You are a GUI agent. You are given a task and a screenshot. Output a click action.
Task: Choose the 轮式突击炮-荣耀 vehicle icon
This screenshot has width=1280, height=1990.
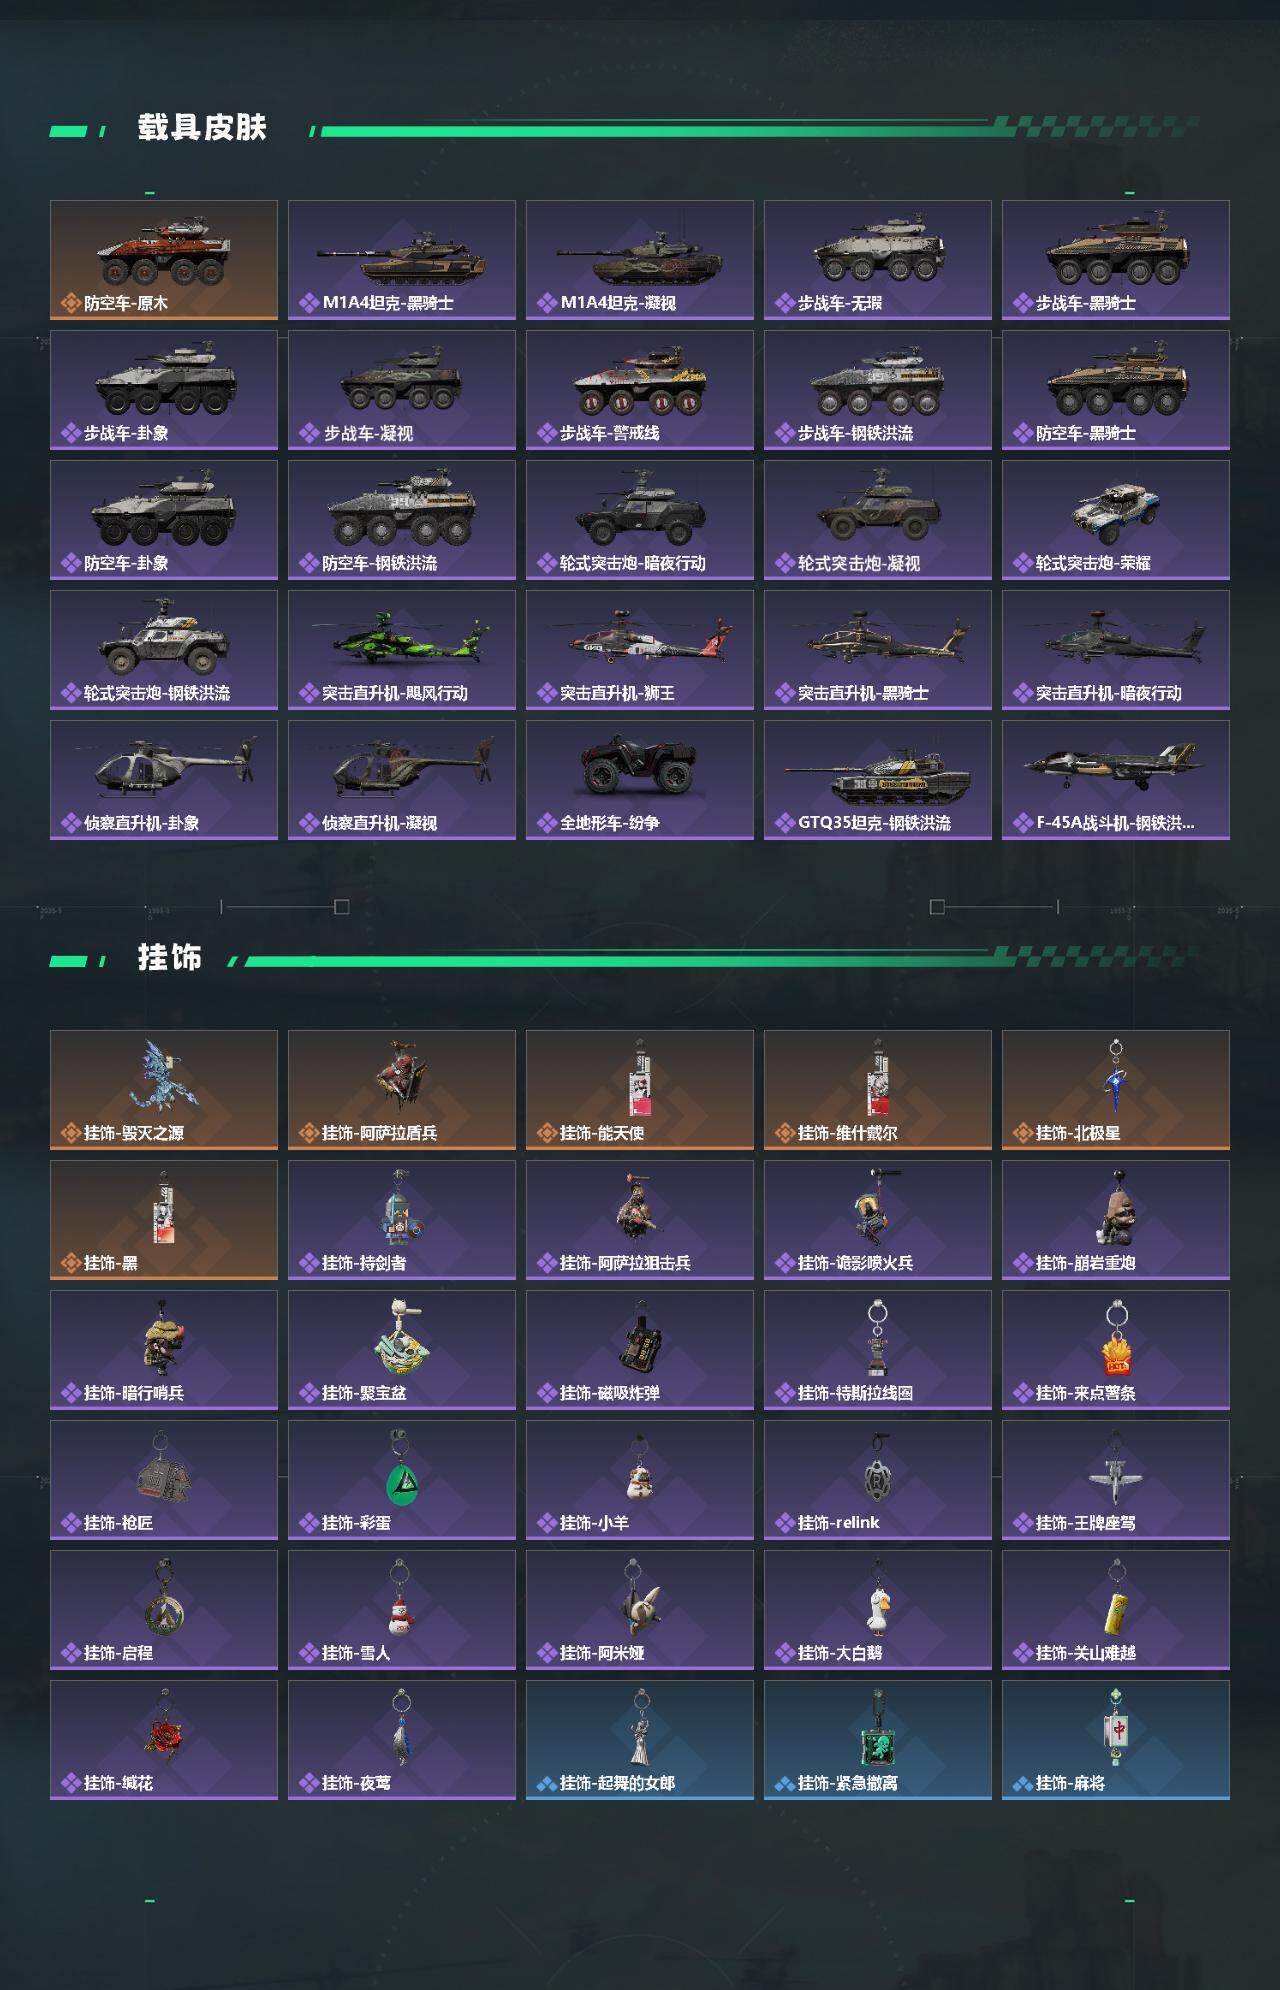pyautogui.click(x=1116, y=513)
